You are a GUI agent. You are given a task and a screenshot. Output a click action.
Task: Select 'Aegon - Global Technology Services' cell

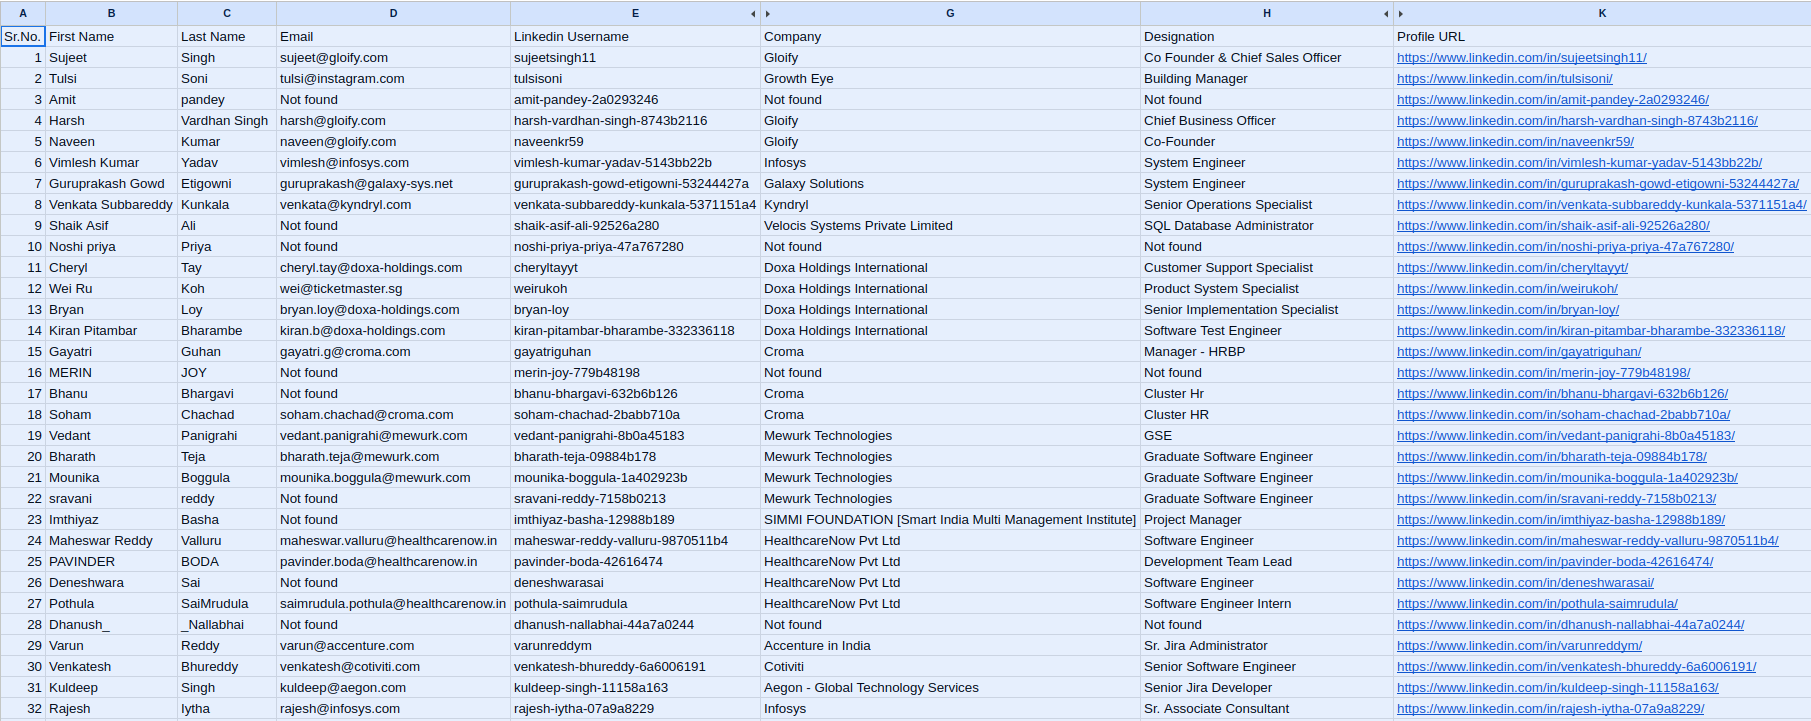(x=950, y=688)
